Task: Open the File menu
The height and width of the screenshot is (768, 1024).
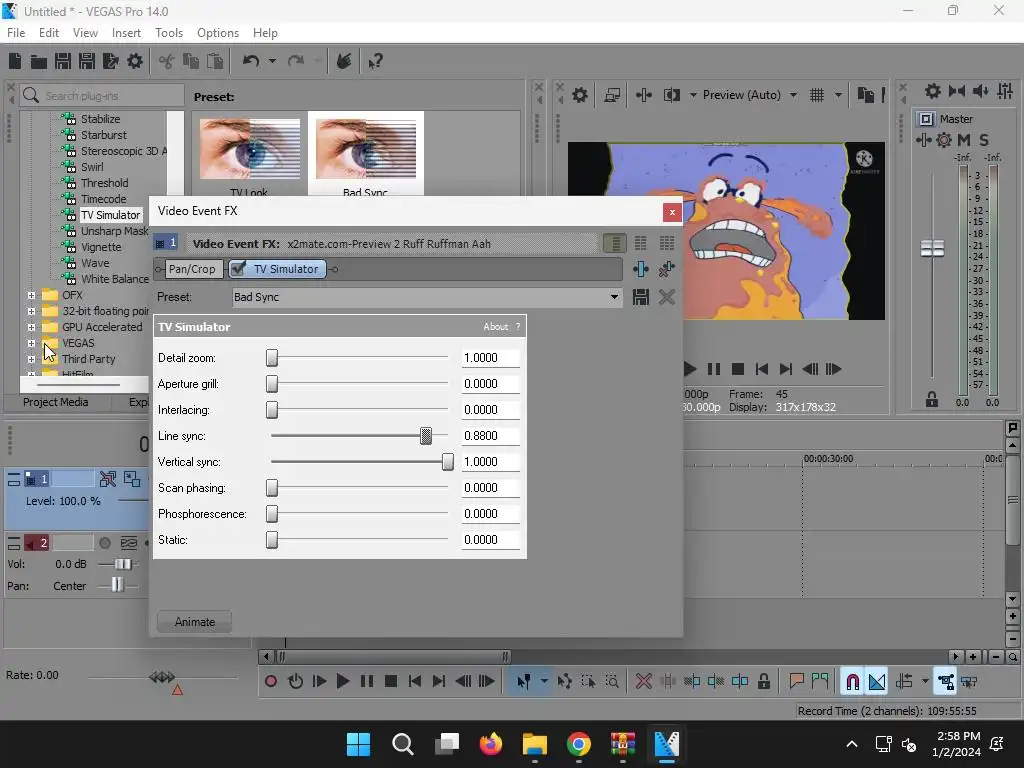Action: pos(16,33)
